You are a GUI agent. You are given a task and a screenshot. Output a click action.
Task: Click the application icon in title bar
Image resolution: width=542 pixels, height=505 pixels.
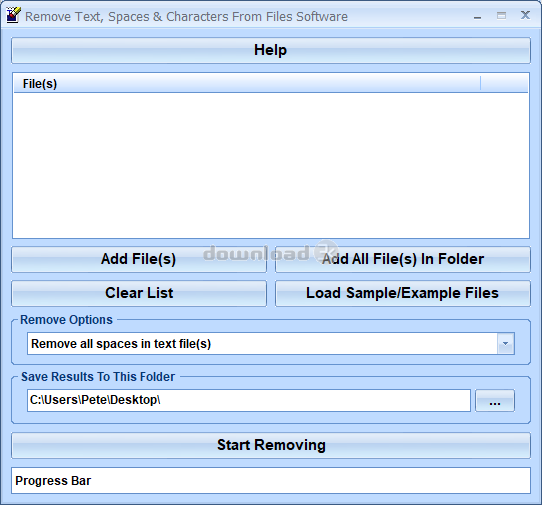coord(13,16)
